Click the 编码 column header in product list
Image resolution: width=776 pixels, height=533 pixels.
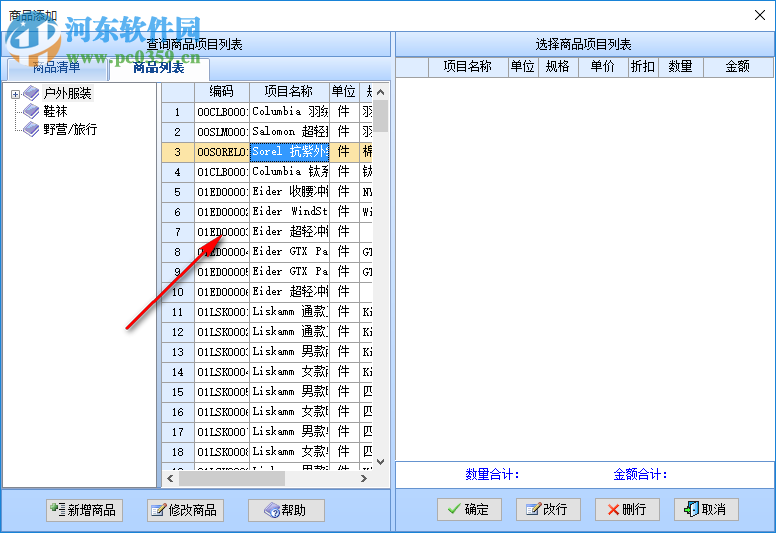pyautogui.click(x=222, y=92)
